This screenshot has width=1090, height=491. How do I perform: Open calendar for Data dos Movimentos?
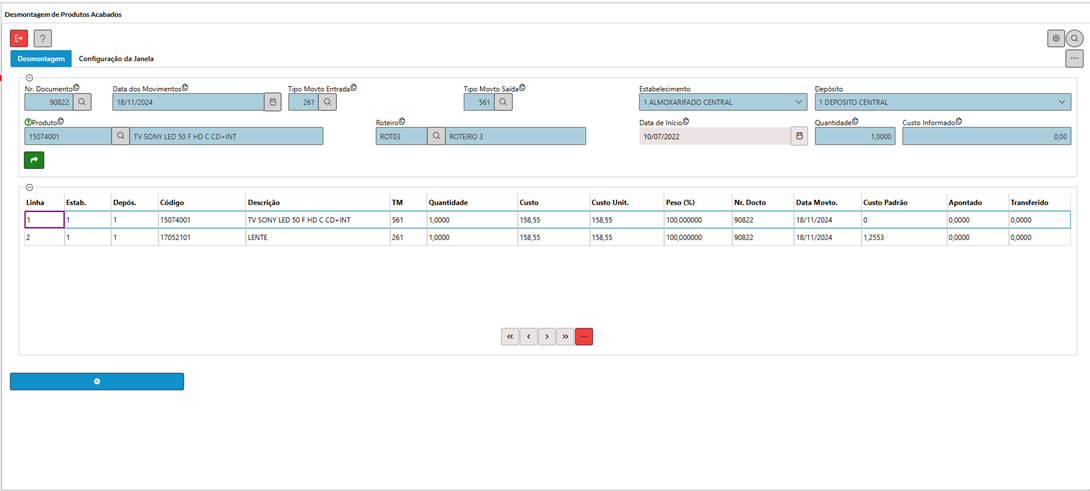pyautogui.click(x=273, y=102)
